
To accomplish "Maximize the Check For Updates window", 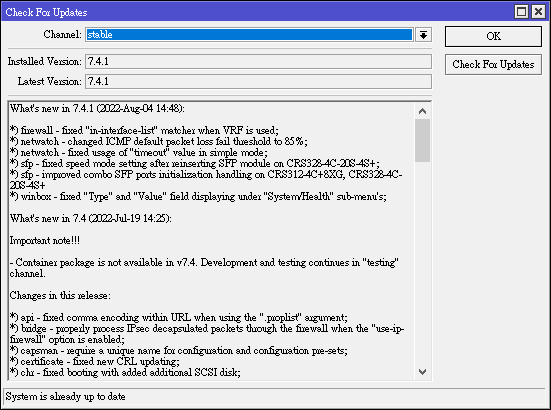I will [x=521, y=12].
